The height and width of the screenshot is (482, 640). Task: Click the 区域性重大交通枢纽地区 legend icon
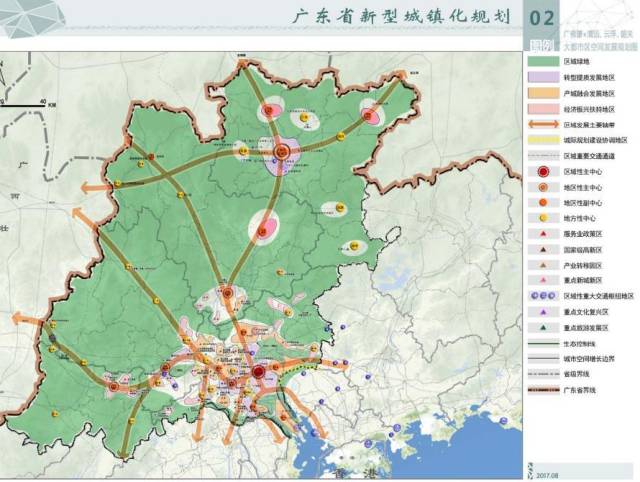tap(543, 295)
